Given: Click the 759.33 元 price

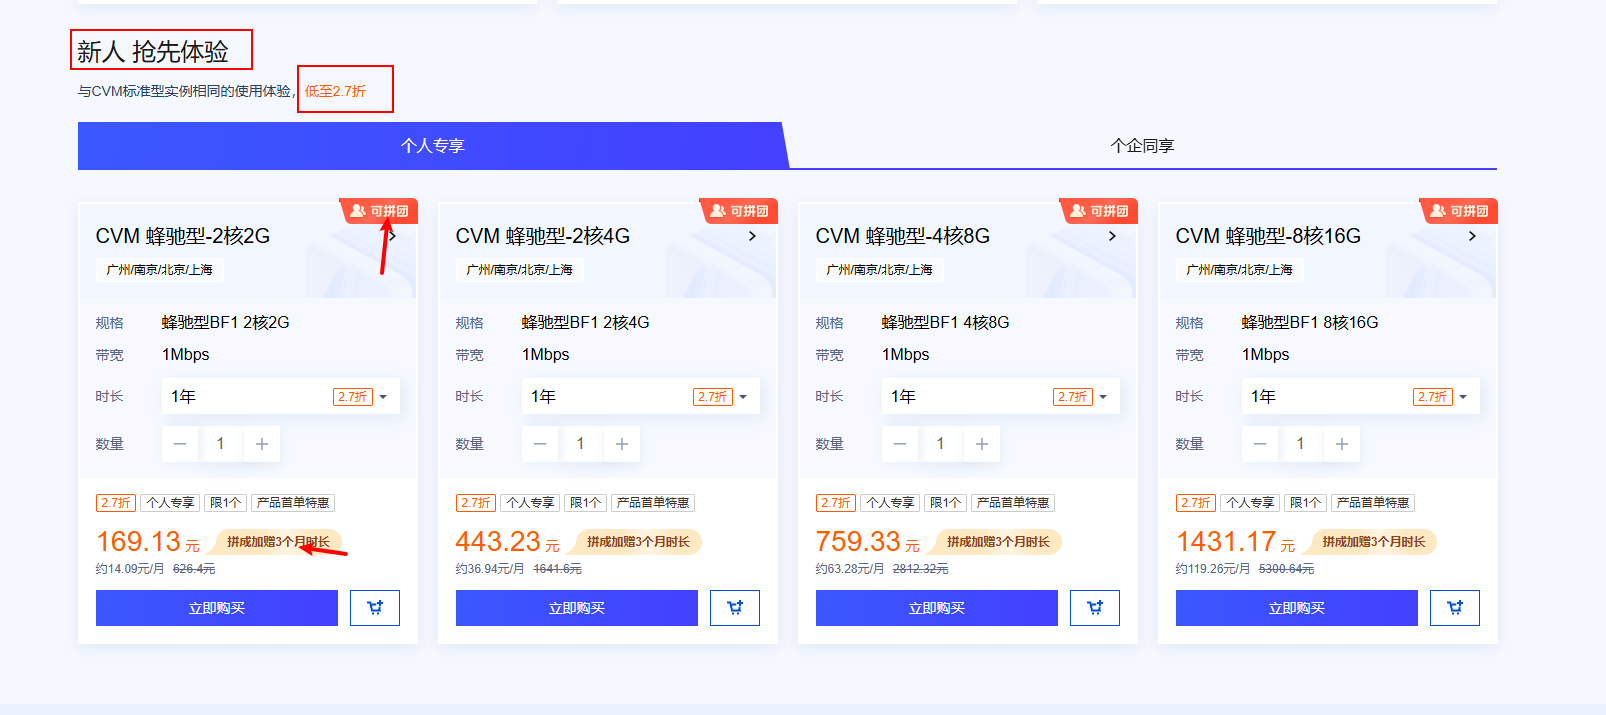Looking at the screenshot, I should coord(868,542).
